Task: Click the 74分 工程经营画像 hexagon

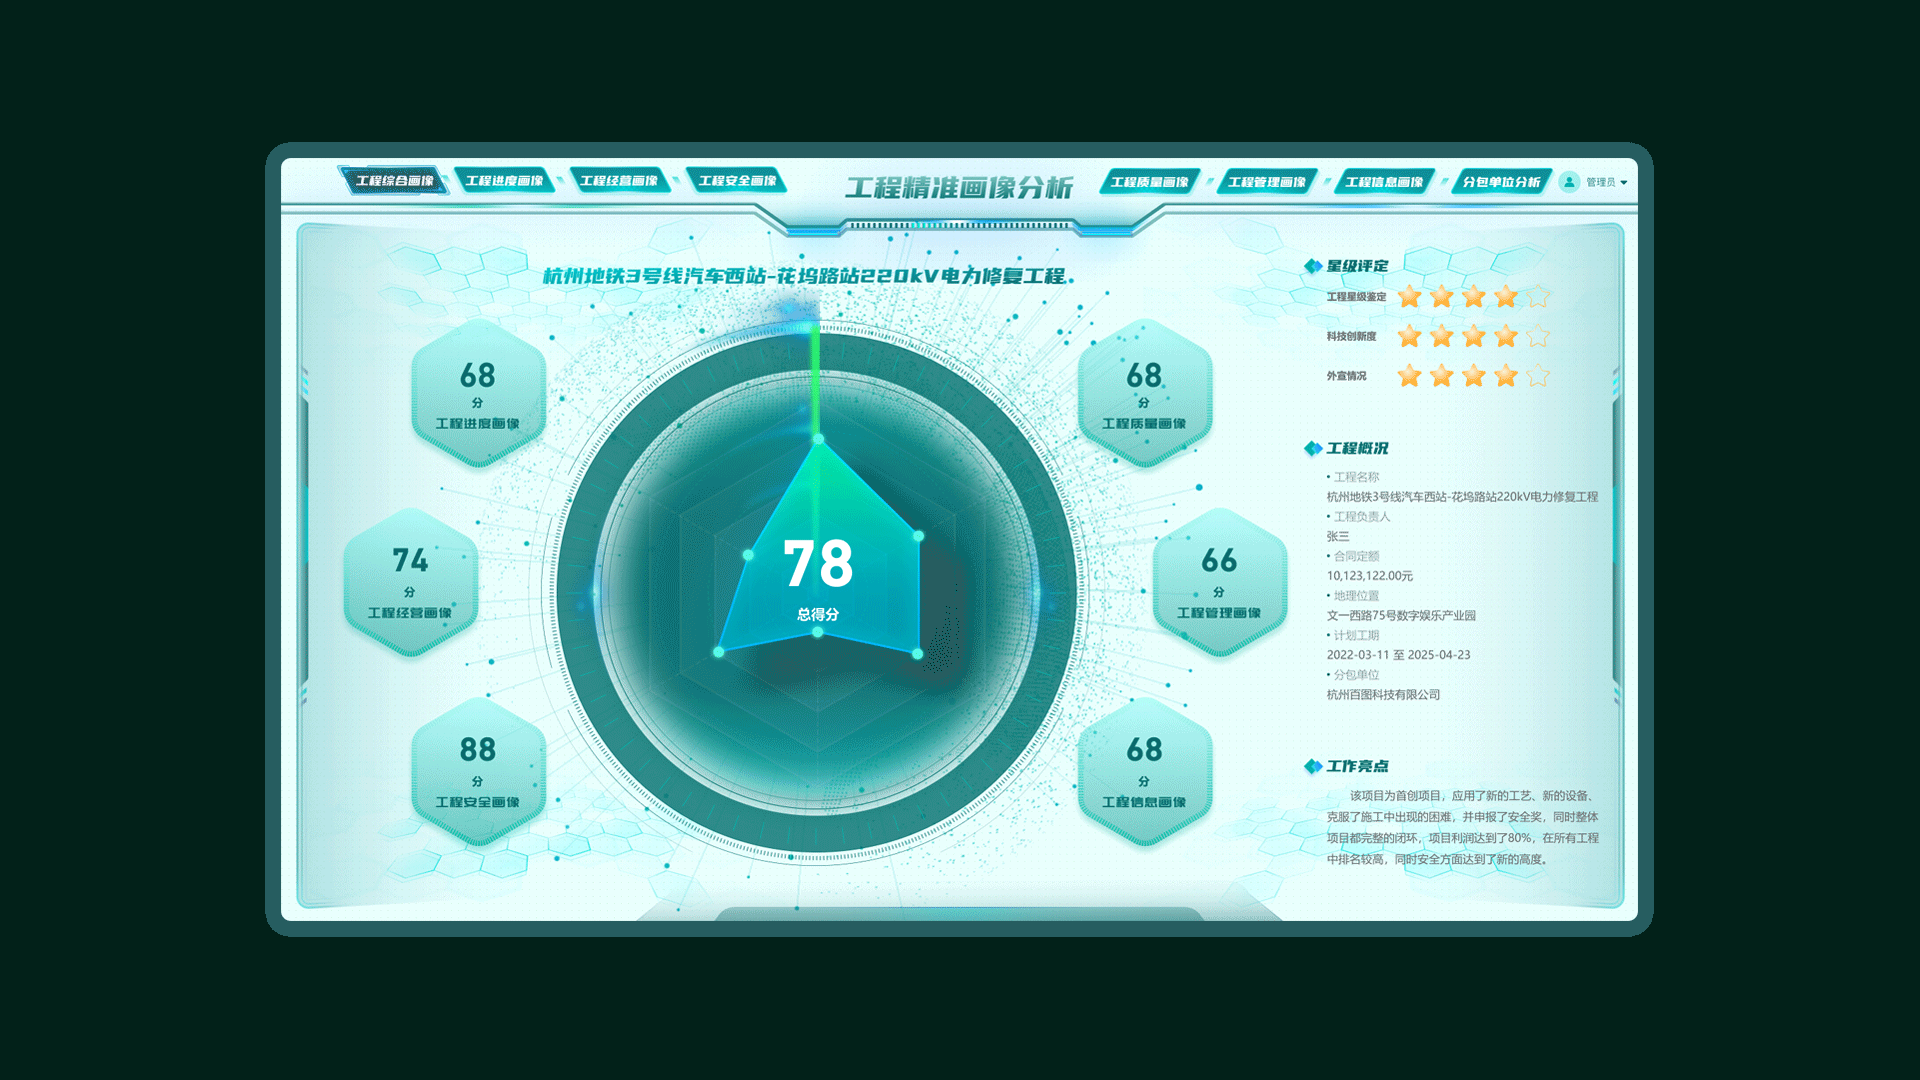Action: click(410, 582)
